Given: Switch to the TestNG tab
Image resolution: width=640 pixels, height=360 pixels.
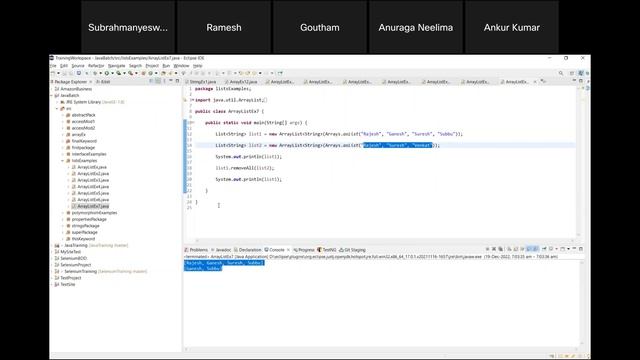Looking at the screenshot, I should point(327,250).
